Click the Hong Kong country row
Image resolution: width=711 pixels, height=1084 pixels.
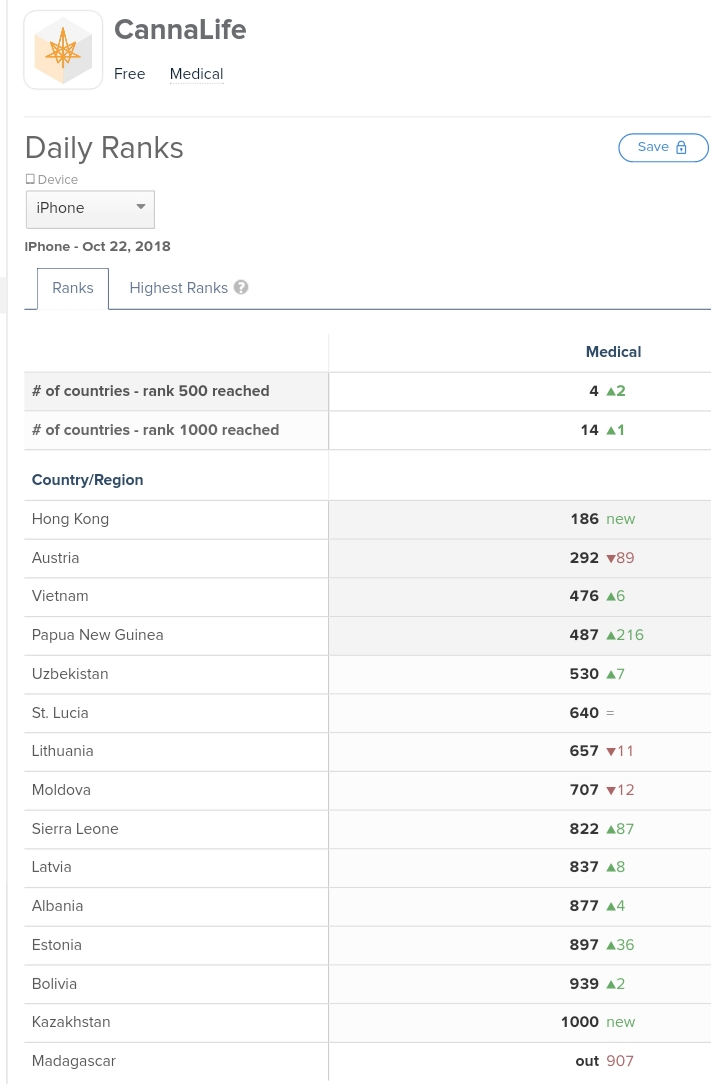(x=70, y=519)
